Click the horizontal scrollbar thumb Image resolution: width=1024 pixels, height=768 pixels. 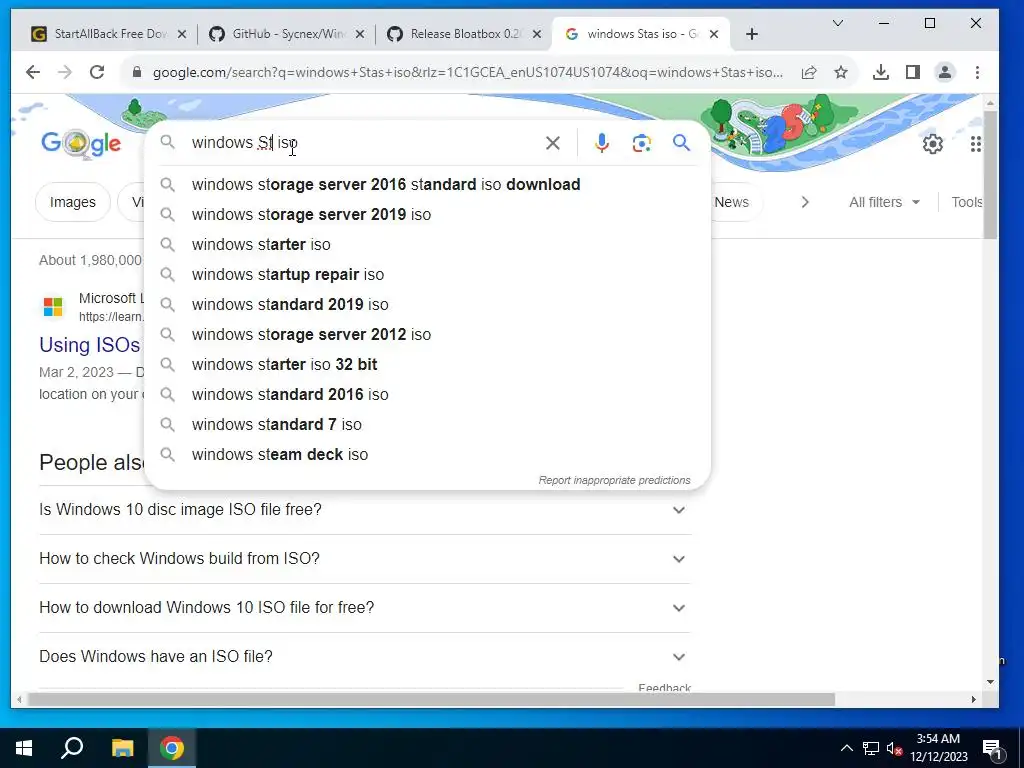tap(431, 699)
